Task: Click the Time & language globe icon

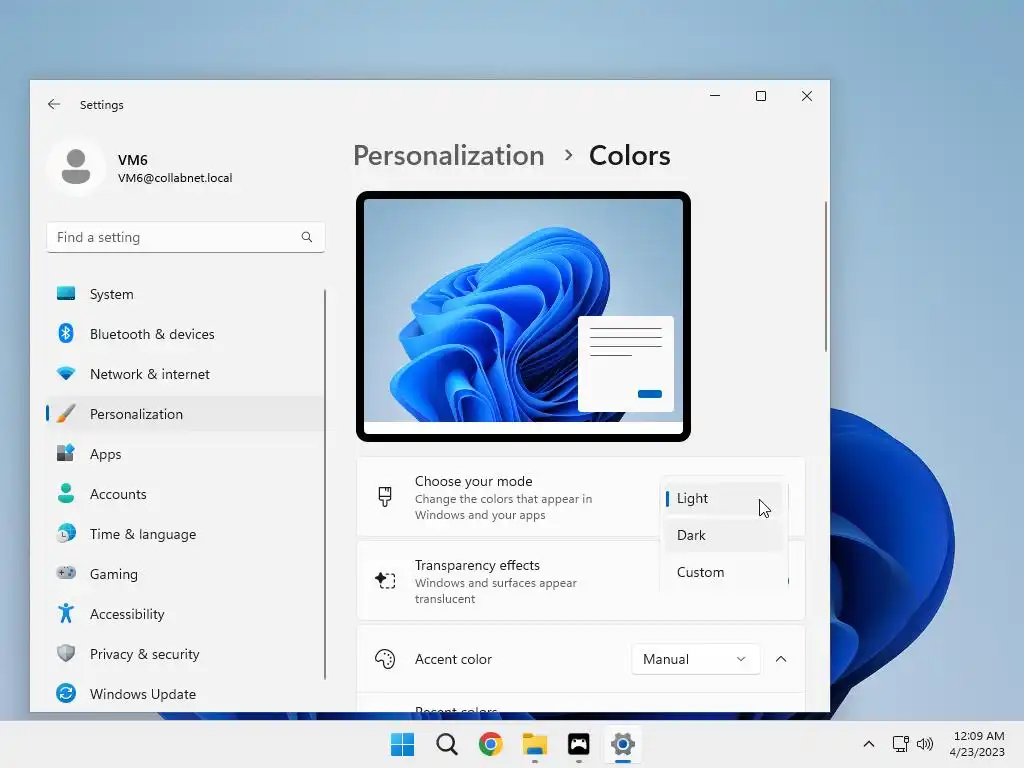Action: [x=66, y=534]
